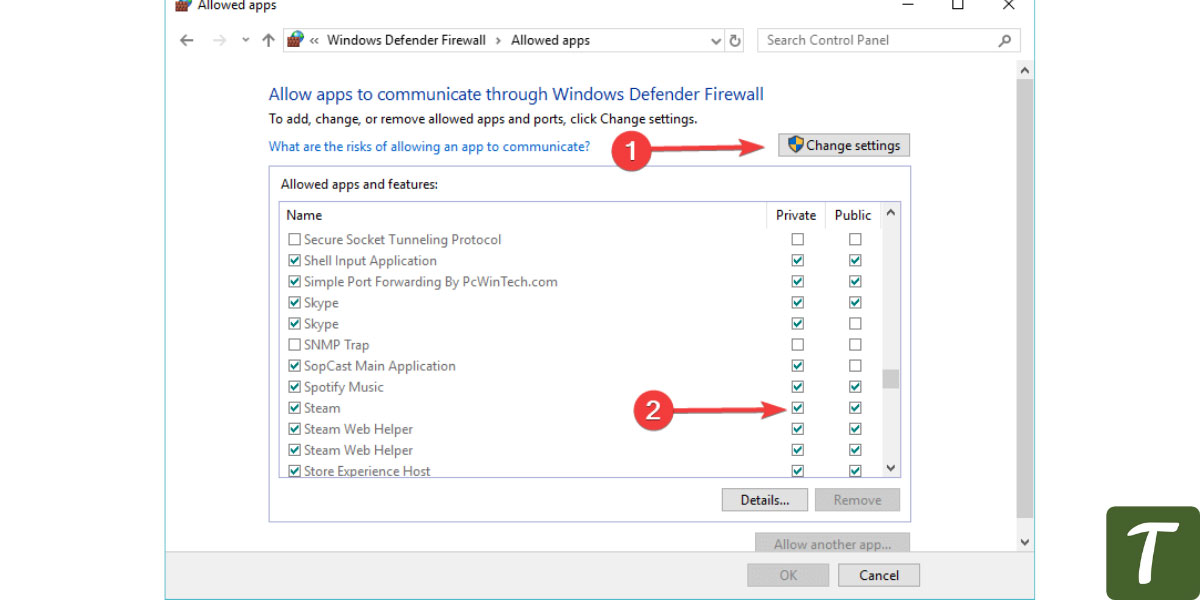Select the Store Experience Host entry text
The height and width of the screenshot is (600, 1200).
[367, 471]
